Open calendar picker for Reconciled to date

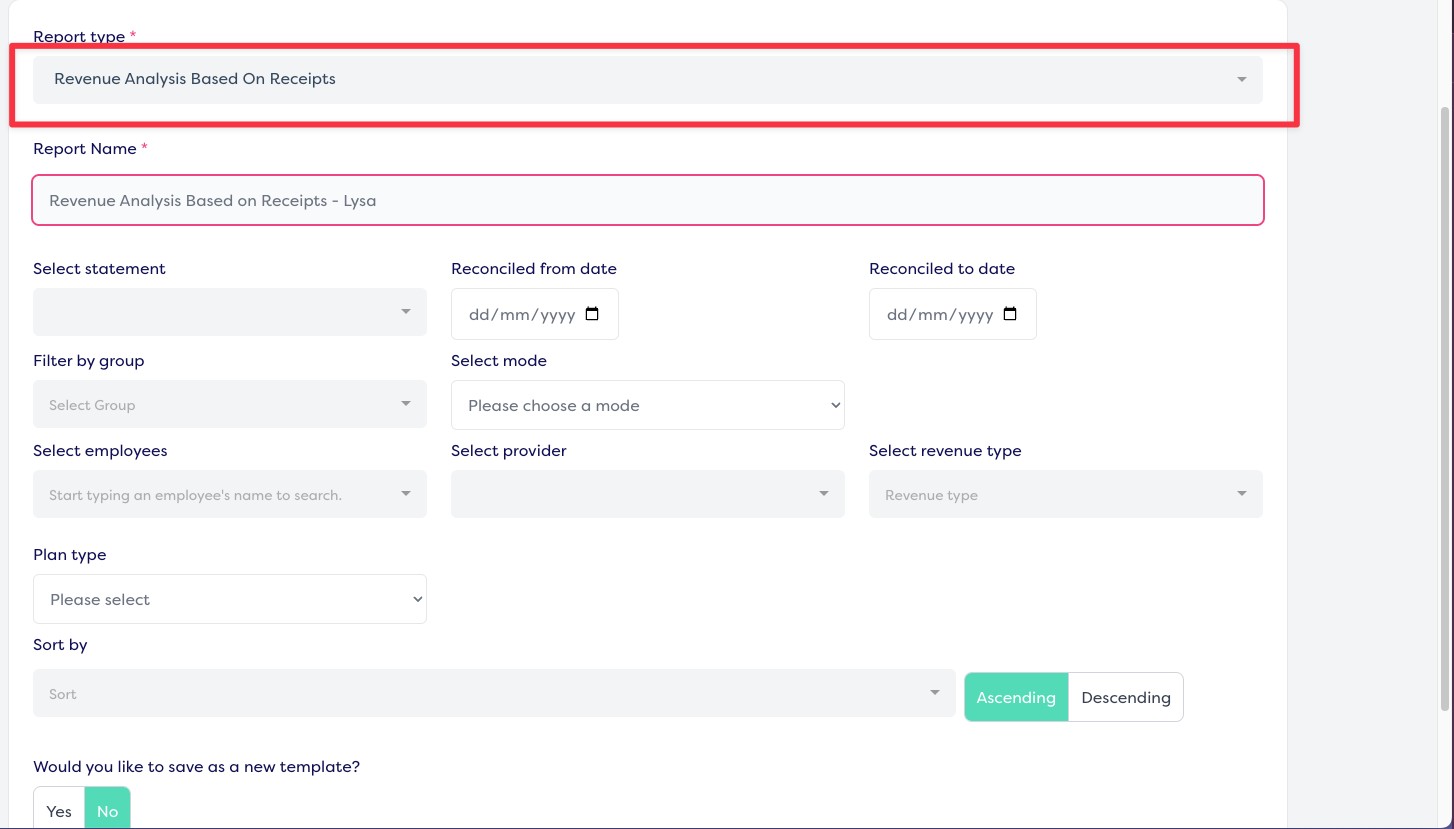(x=1010, y=314)
